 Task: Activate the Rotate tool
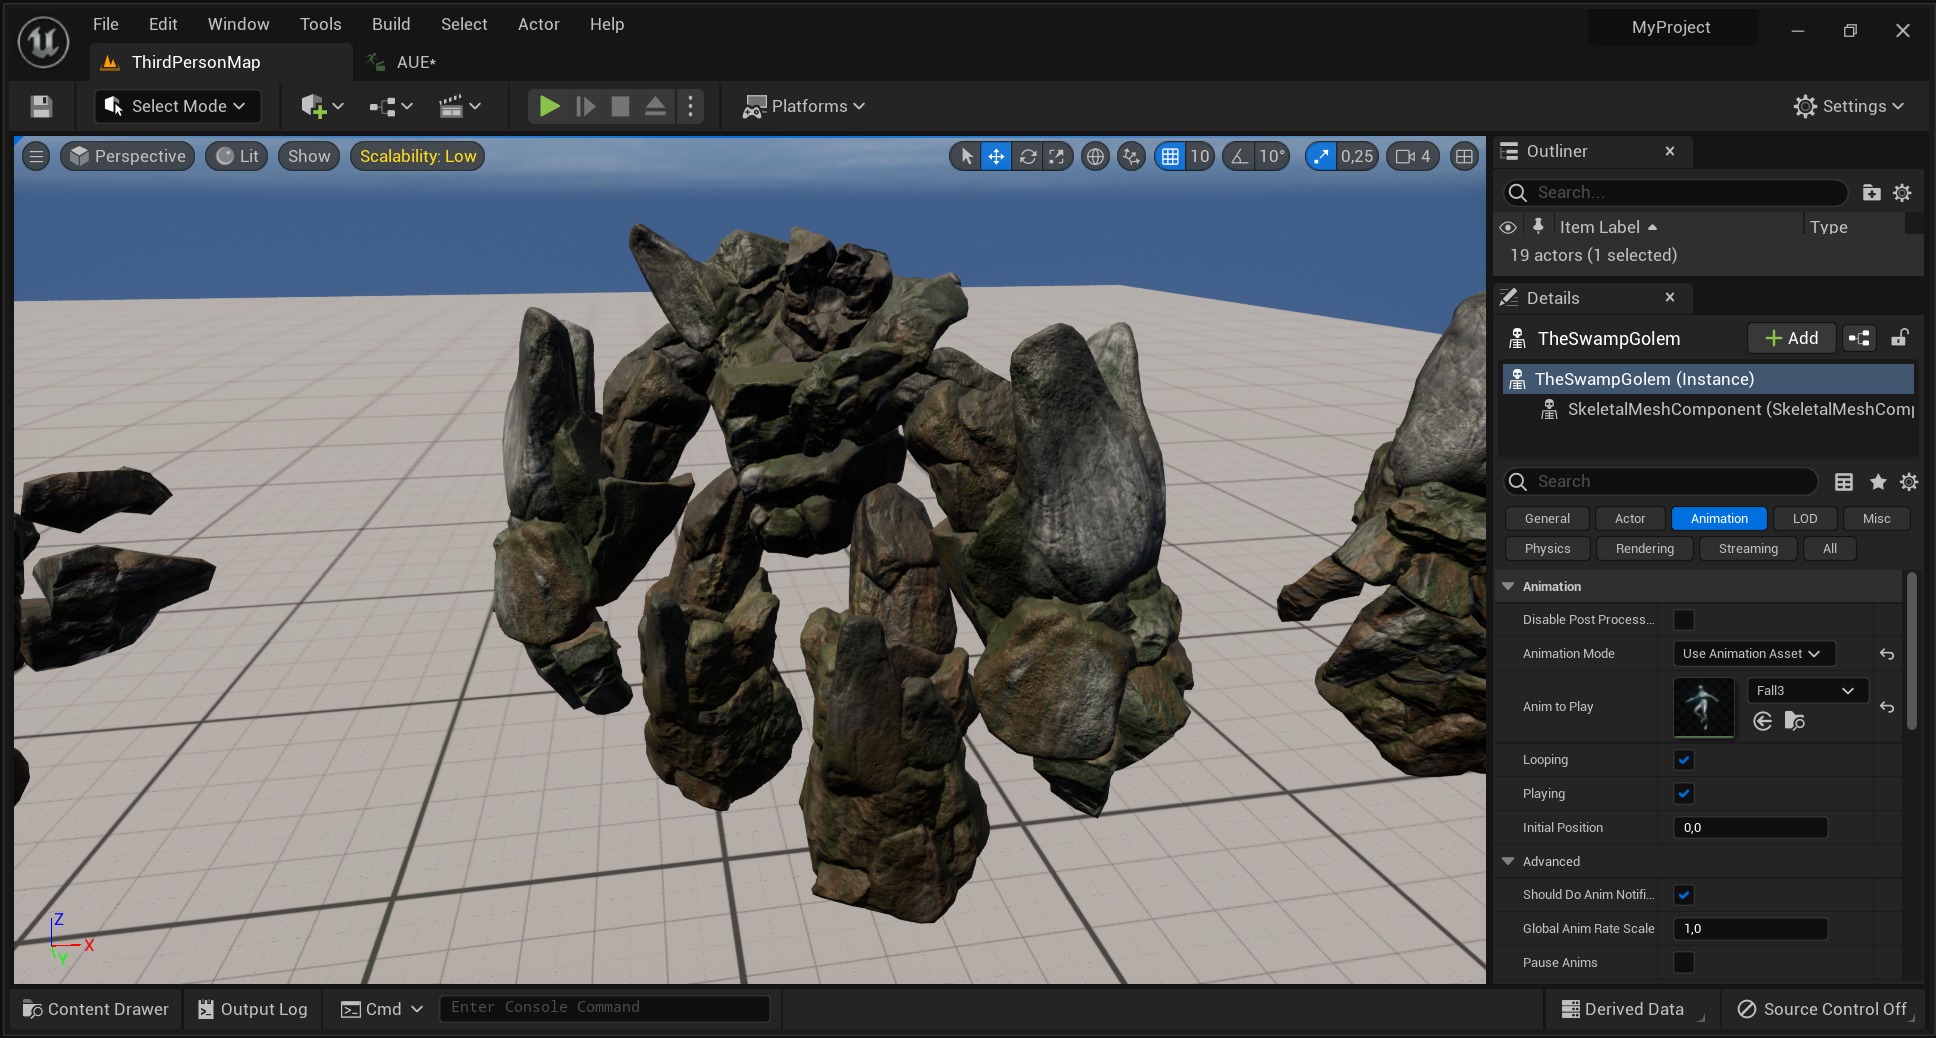click(1027, 156)
